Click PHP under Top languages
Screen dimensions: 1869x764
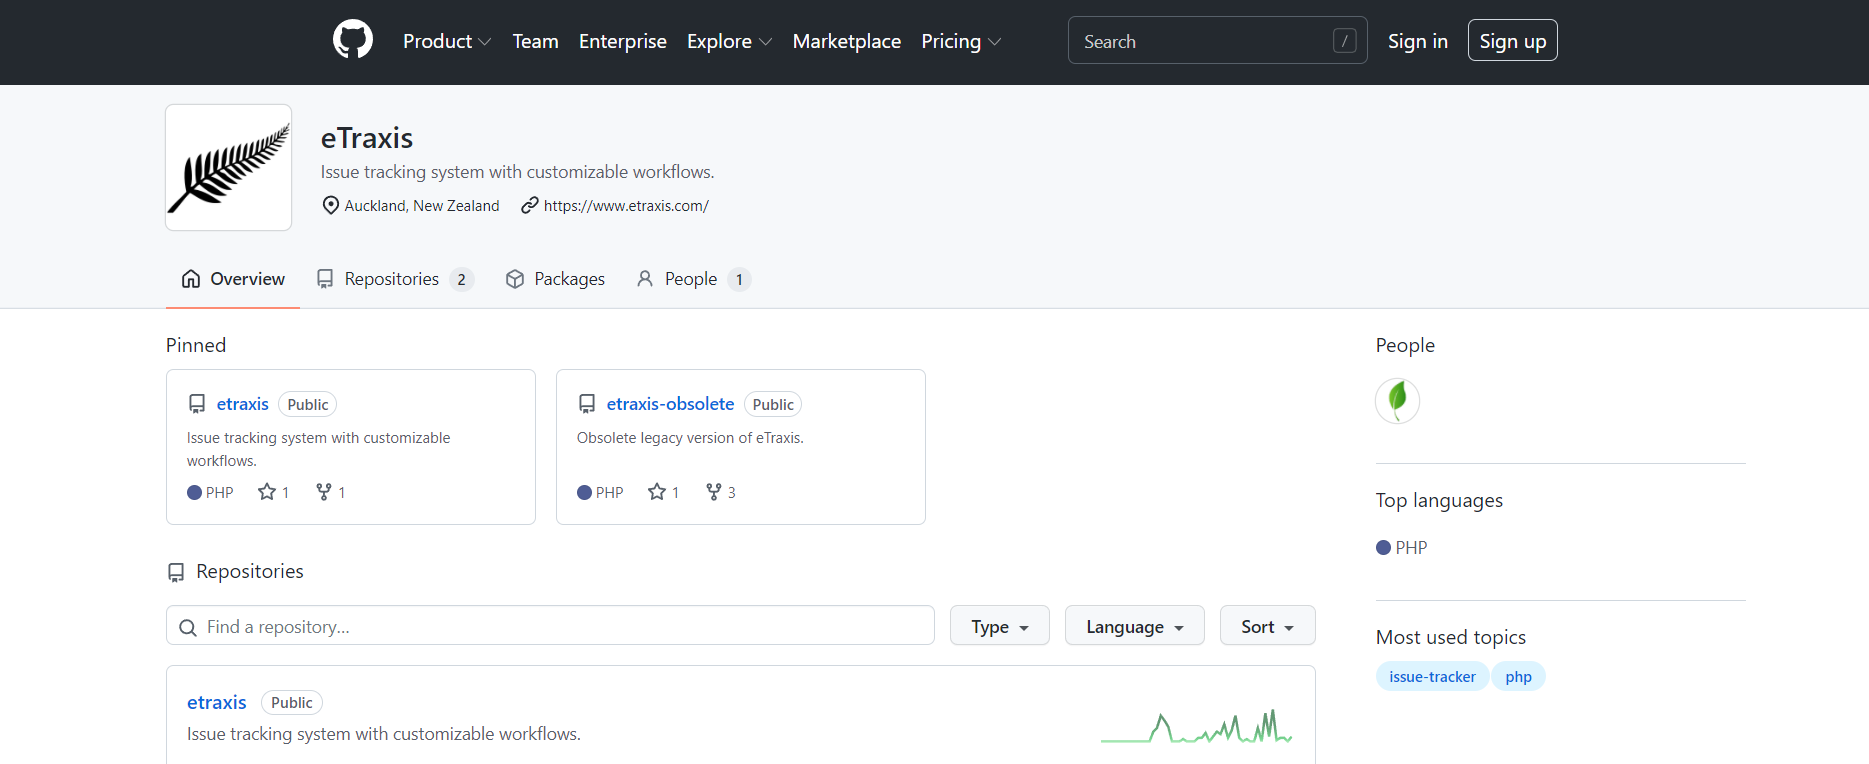click(1402, 547)
